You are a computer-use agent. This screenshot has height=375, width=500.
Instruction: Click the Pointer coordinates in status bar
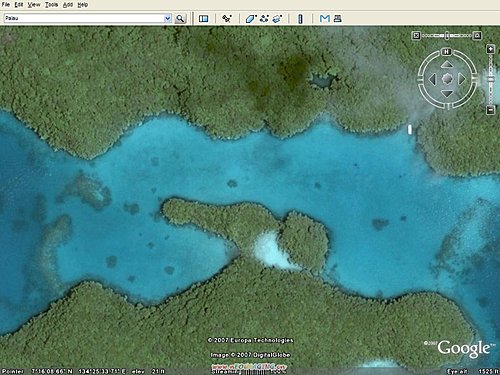[x=64, y=371]
